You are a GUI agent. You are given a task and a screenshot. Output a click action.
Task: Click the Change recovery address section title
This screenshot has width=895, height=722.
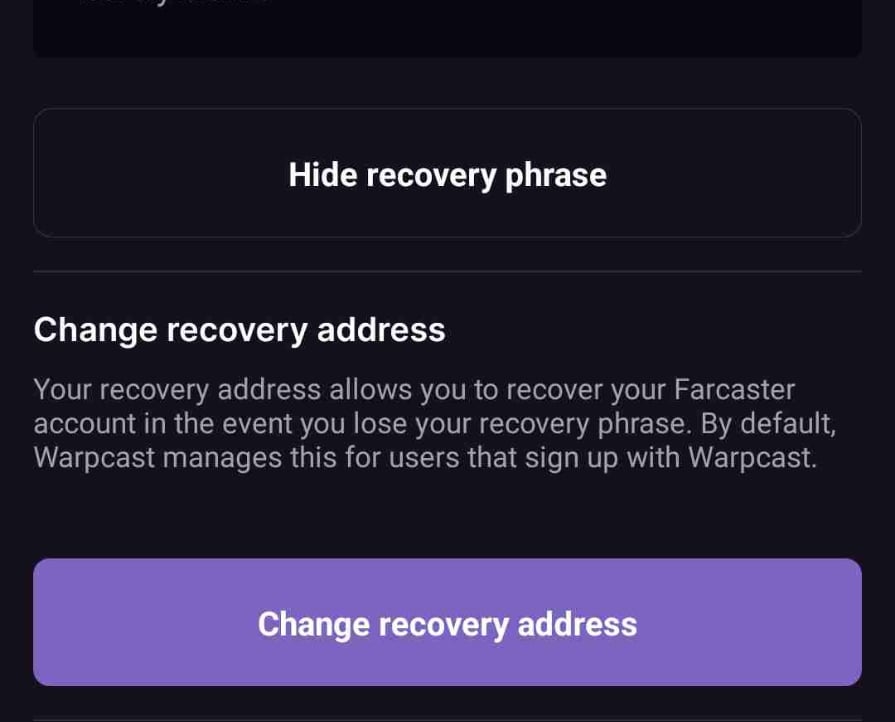tap(239, 329)
